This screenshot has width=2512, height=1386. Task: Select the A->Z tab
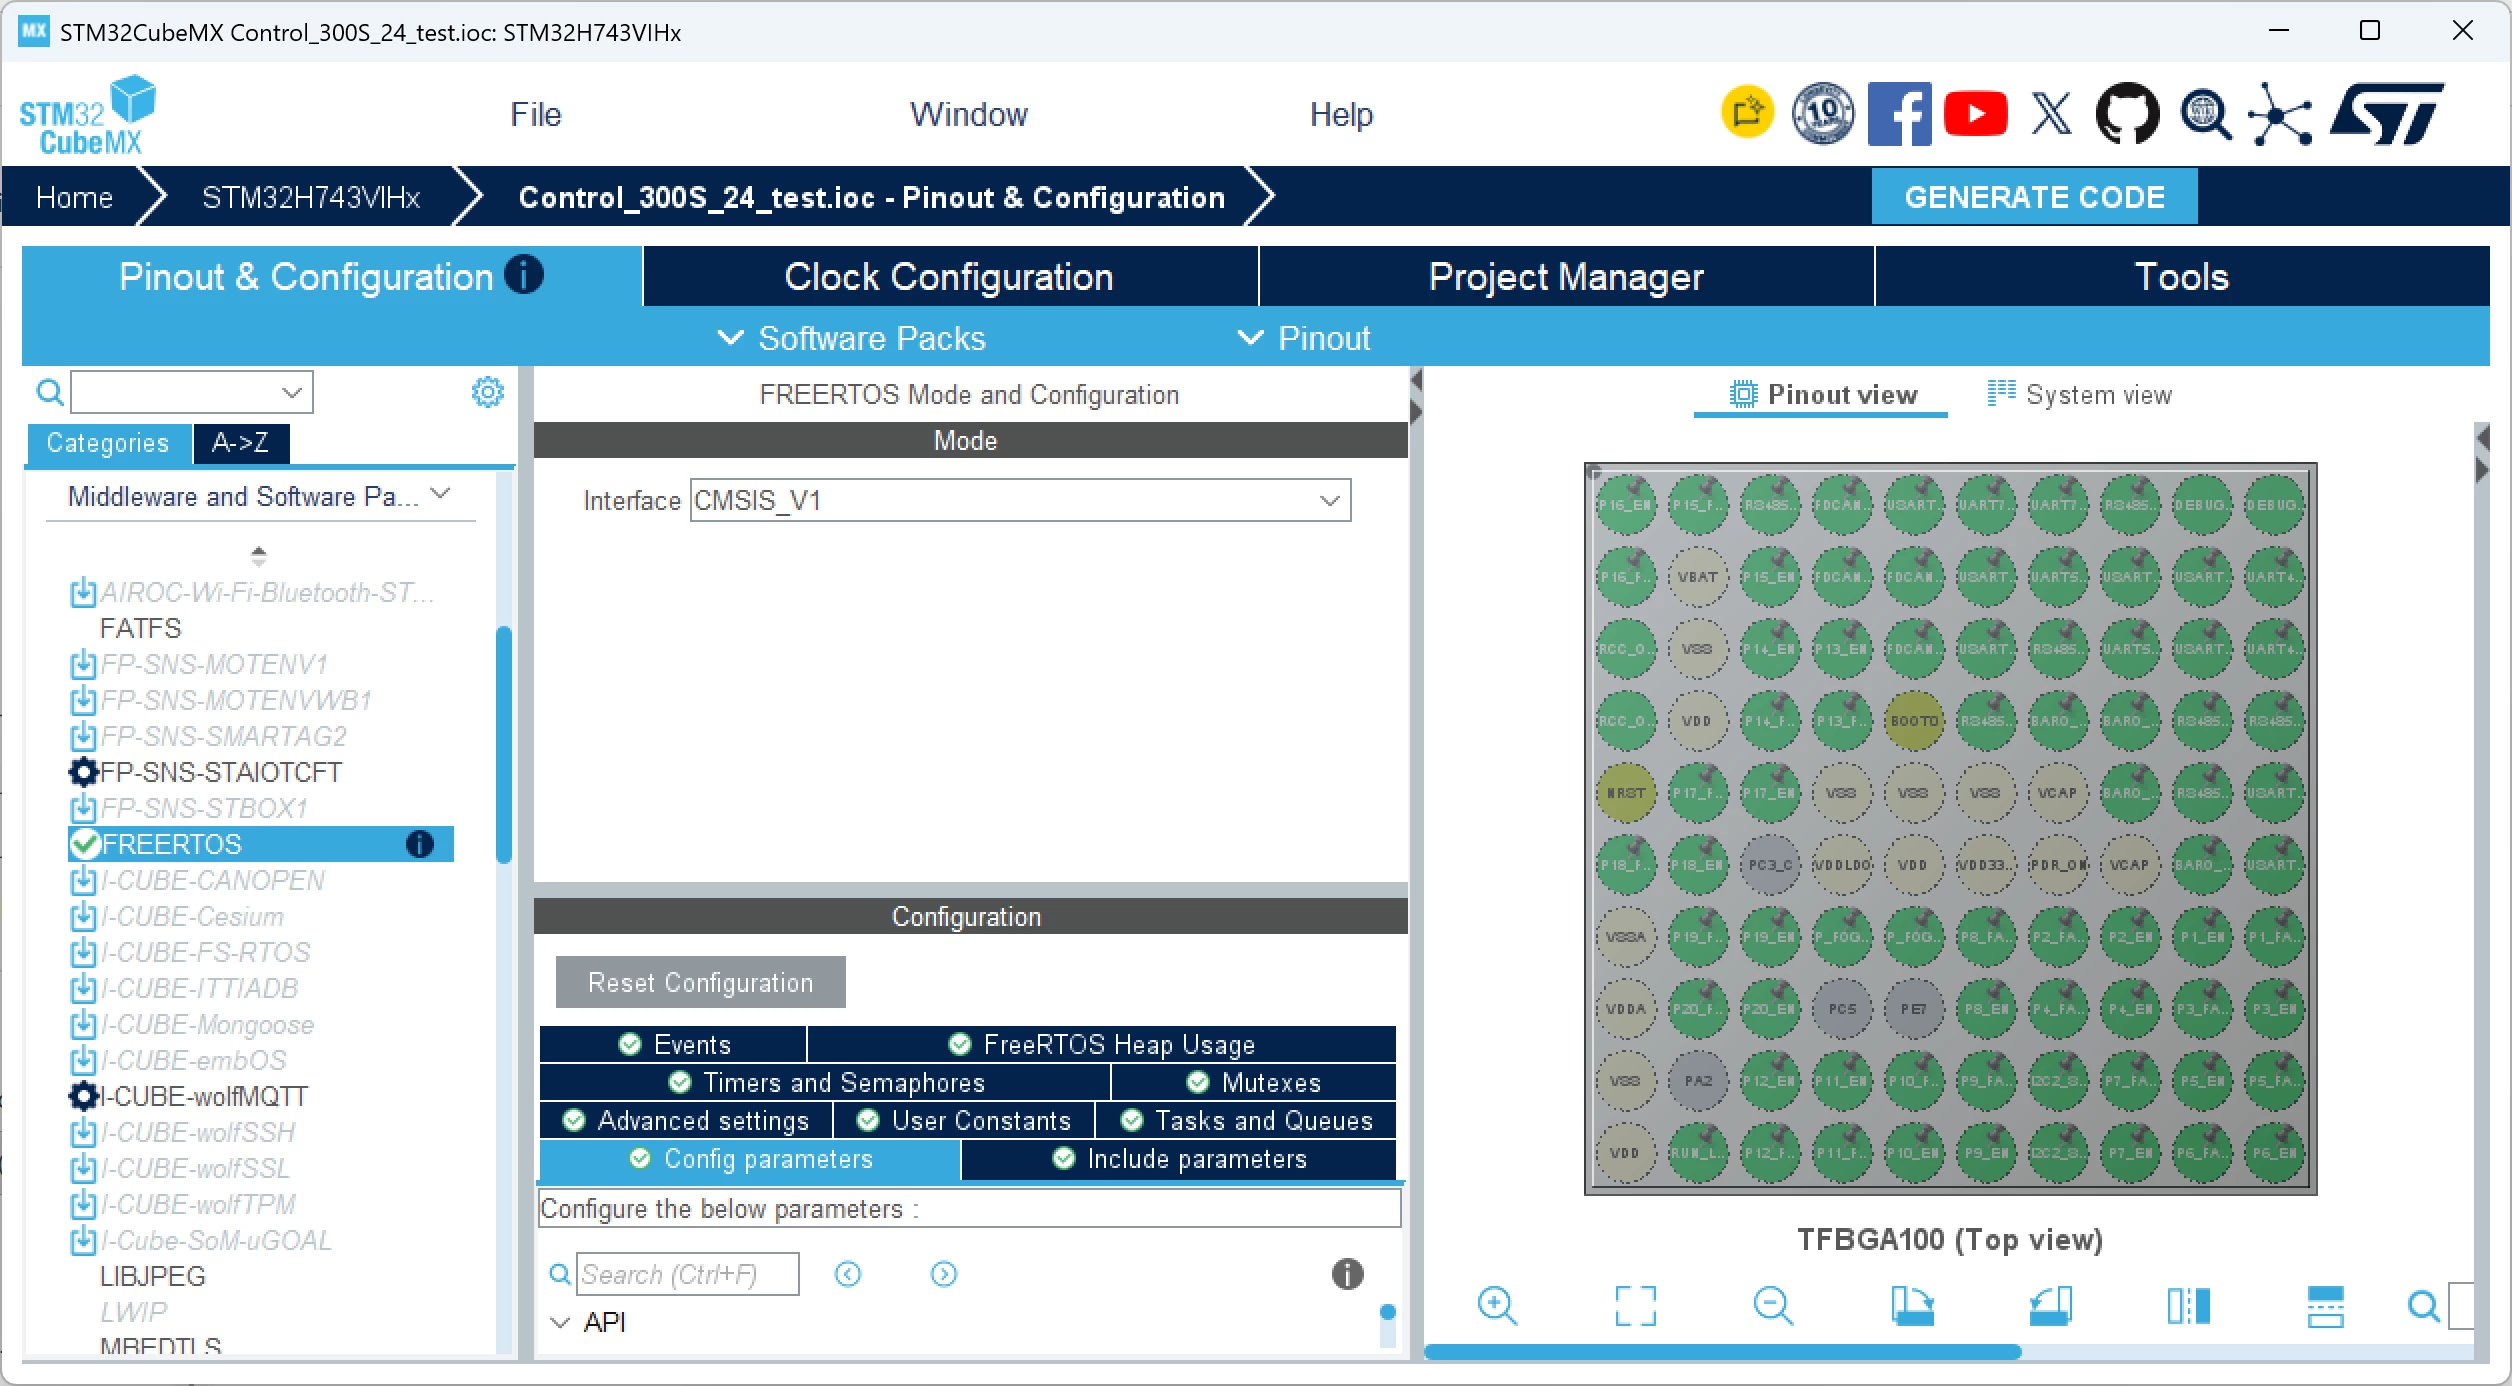241,443
